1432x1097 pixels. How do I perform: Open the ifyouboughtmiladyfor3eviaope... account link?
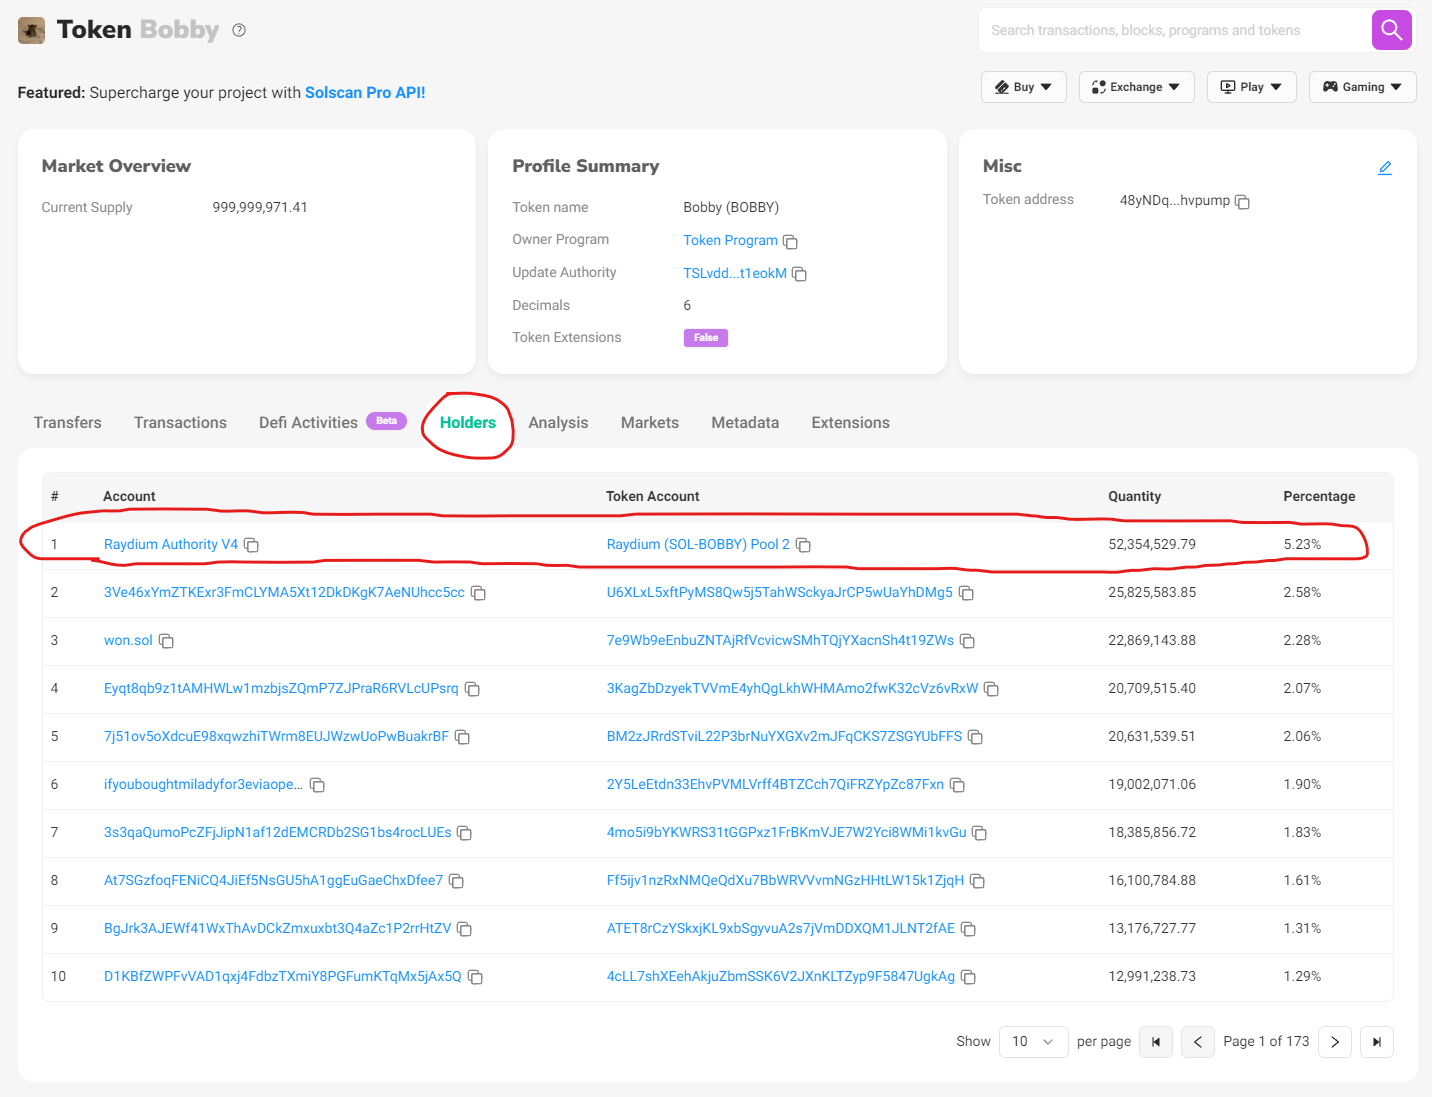[x=203, y=785]
